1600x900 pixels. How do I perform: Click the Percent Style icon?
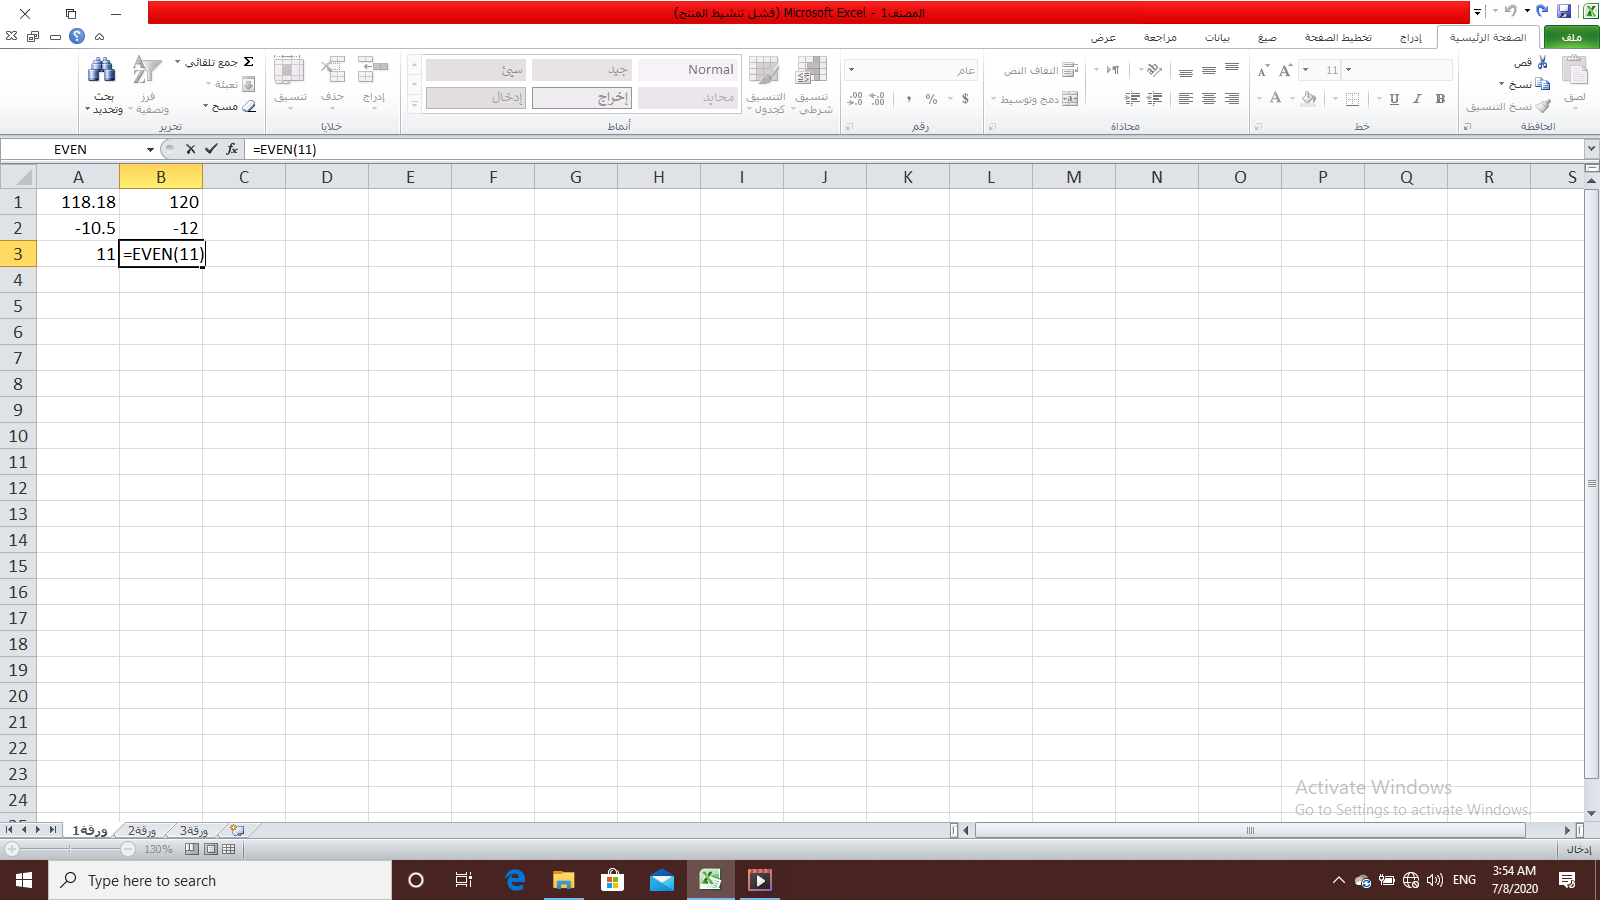click(931, 99)
